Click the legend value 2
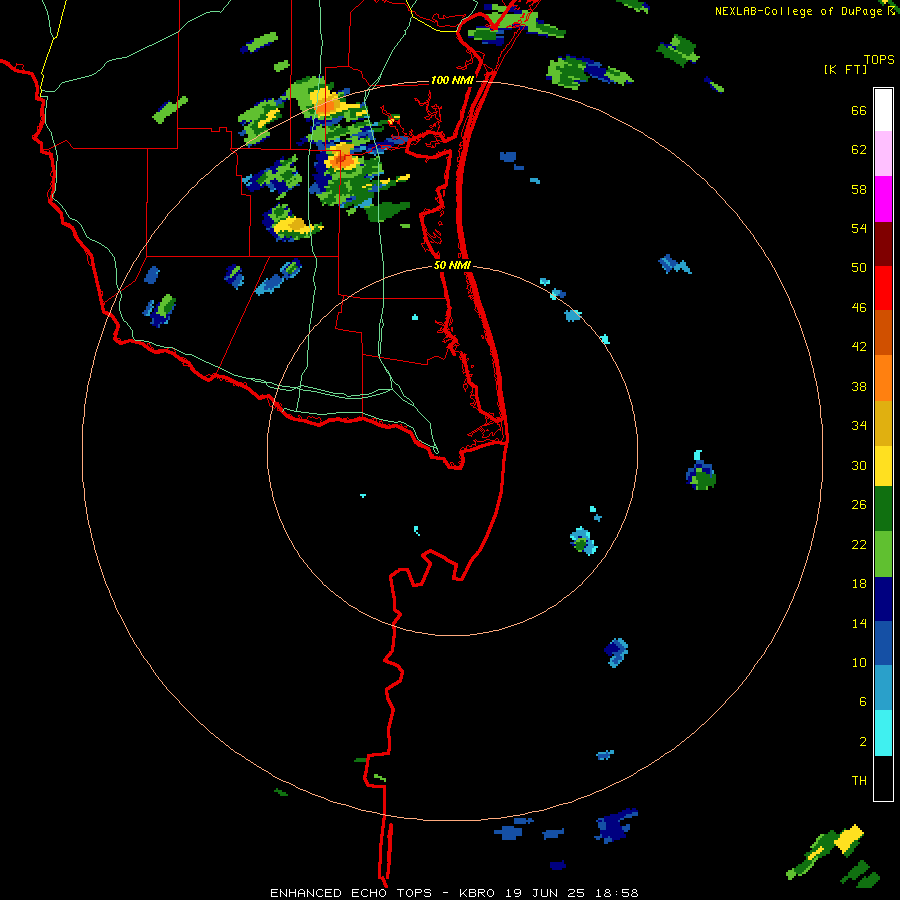This screenshot has height=900, width=900. tap(863, 742)
